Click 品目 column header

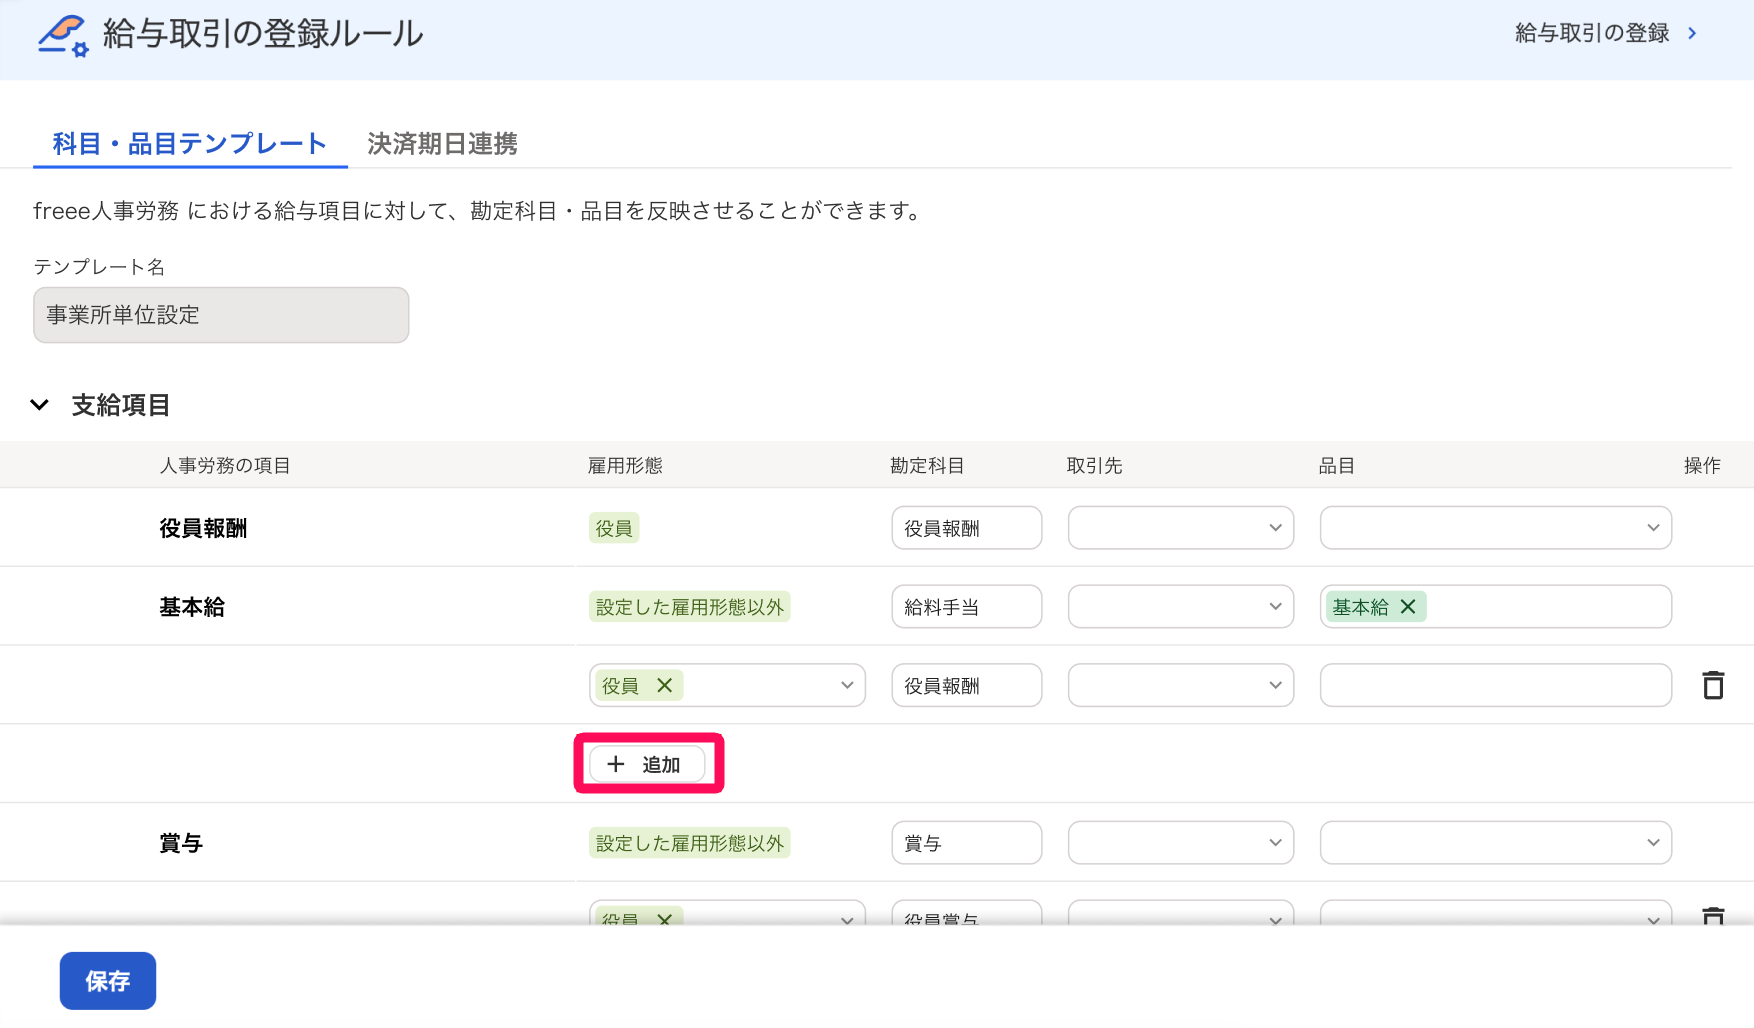coord(1336,465)
